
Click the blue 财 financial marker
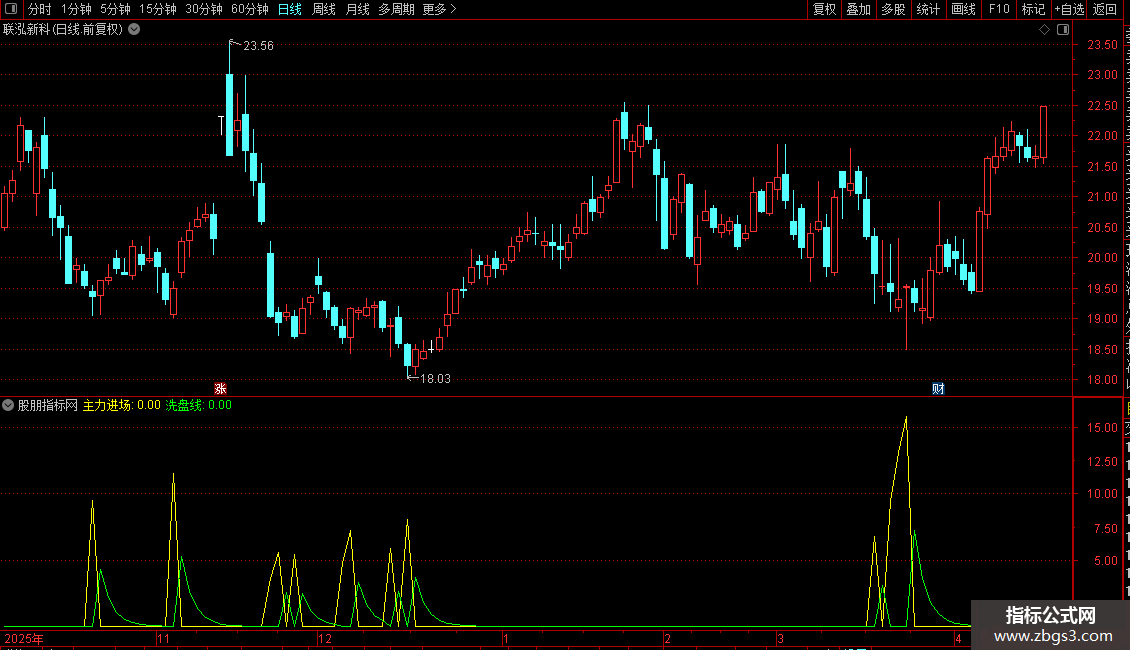click(x=938, y=388)
